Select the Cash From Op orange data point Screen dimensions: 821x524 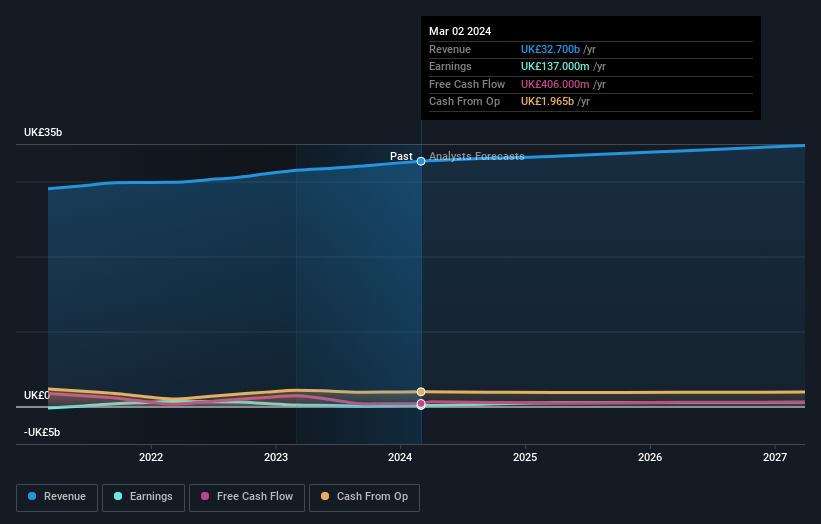pos(421,392)
